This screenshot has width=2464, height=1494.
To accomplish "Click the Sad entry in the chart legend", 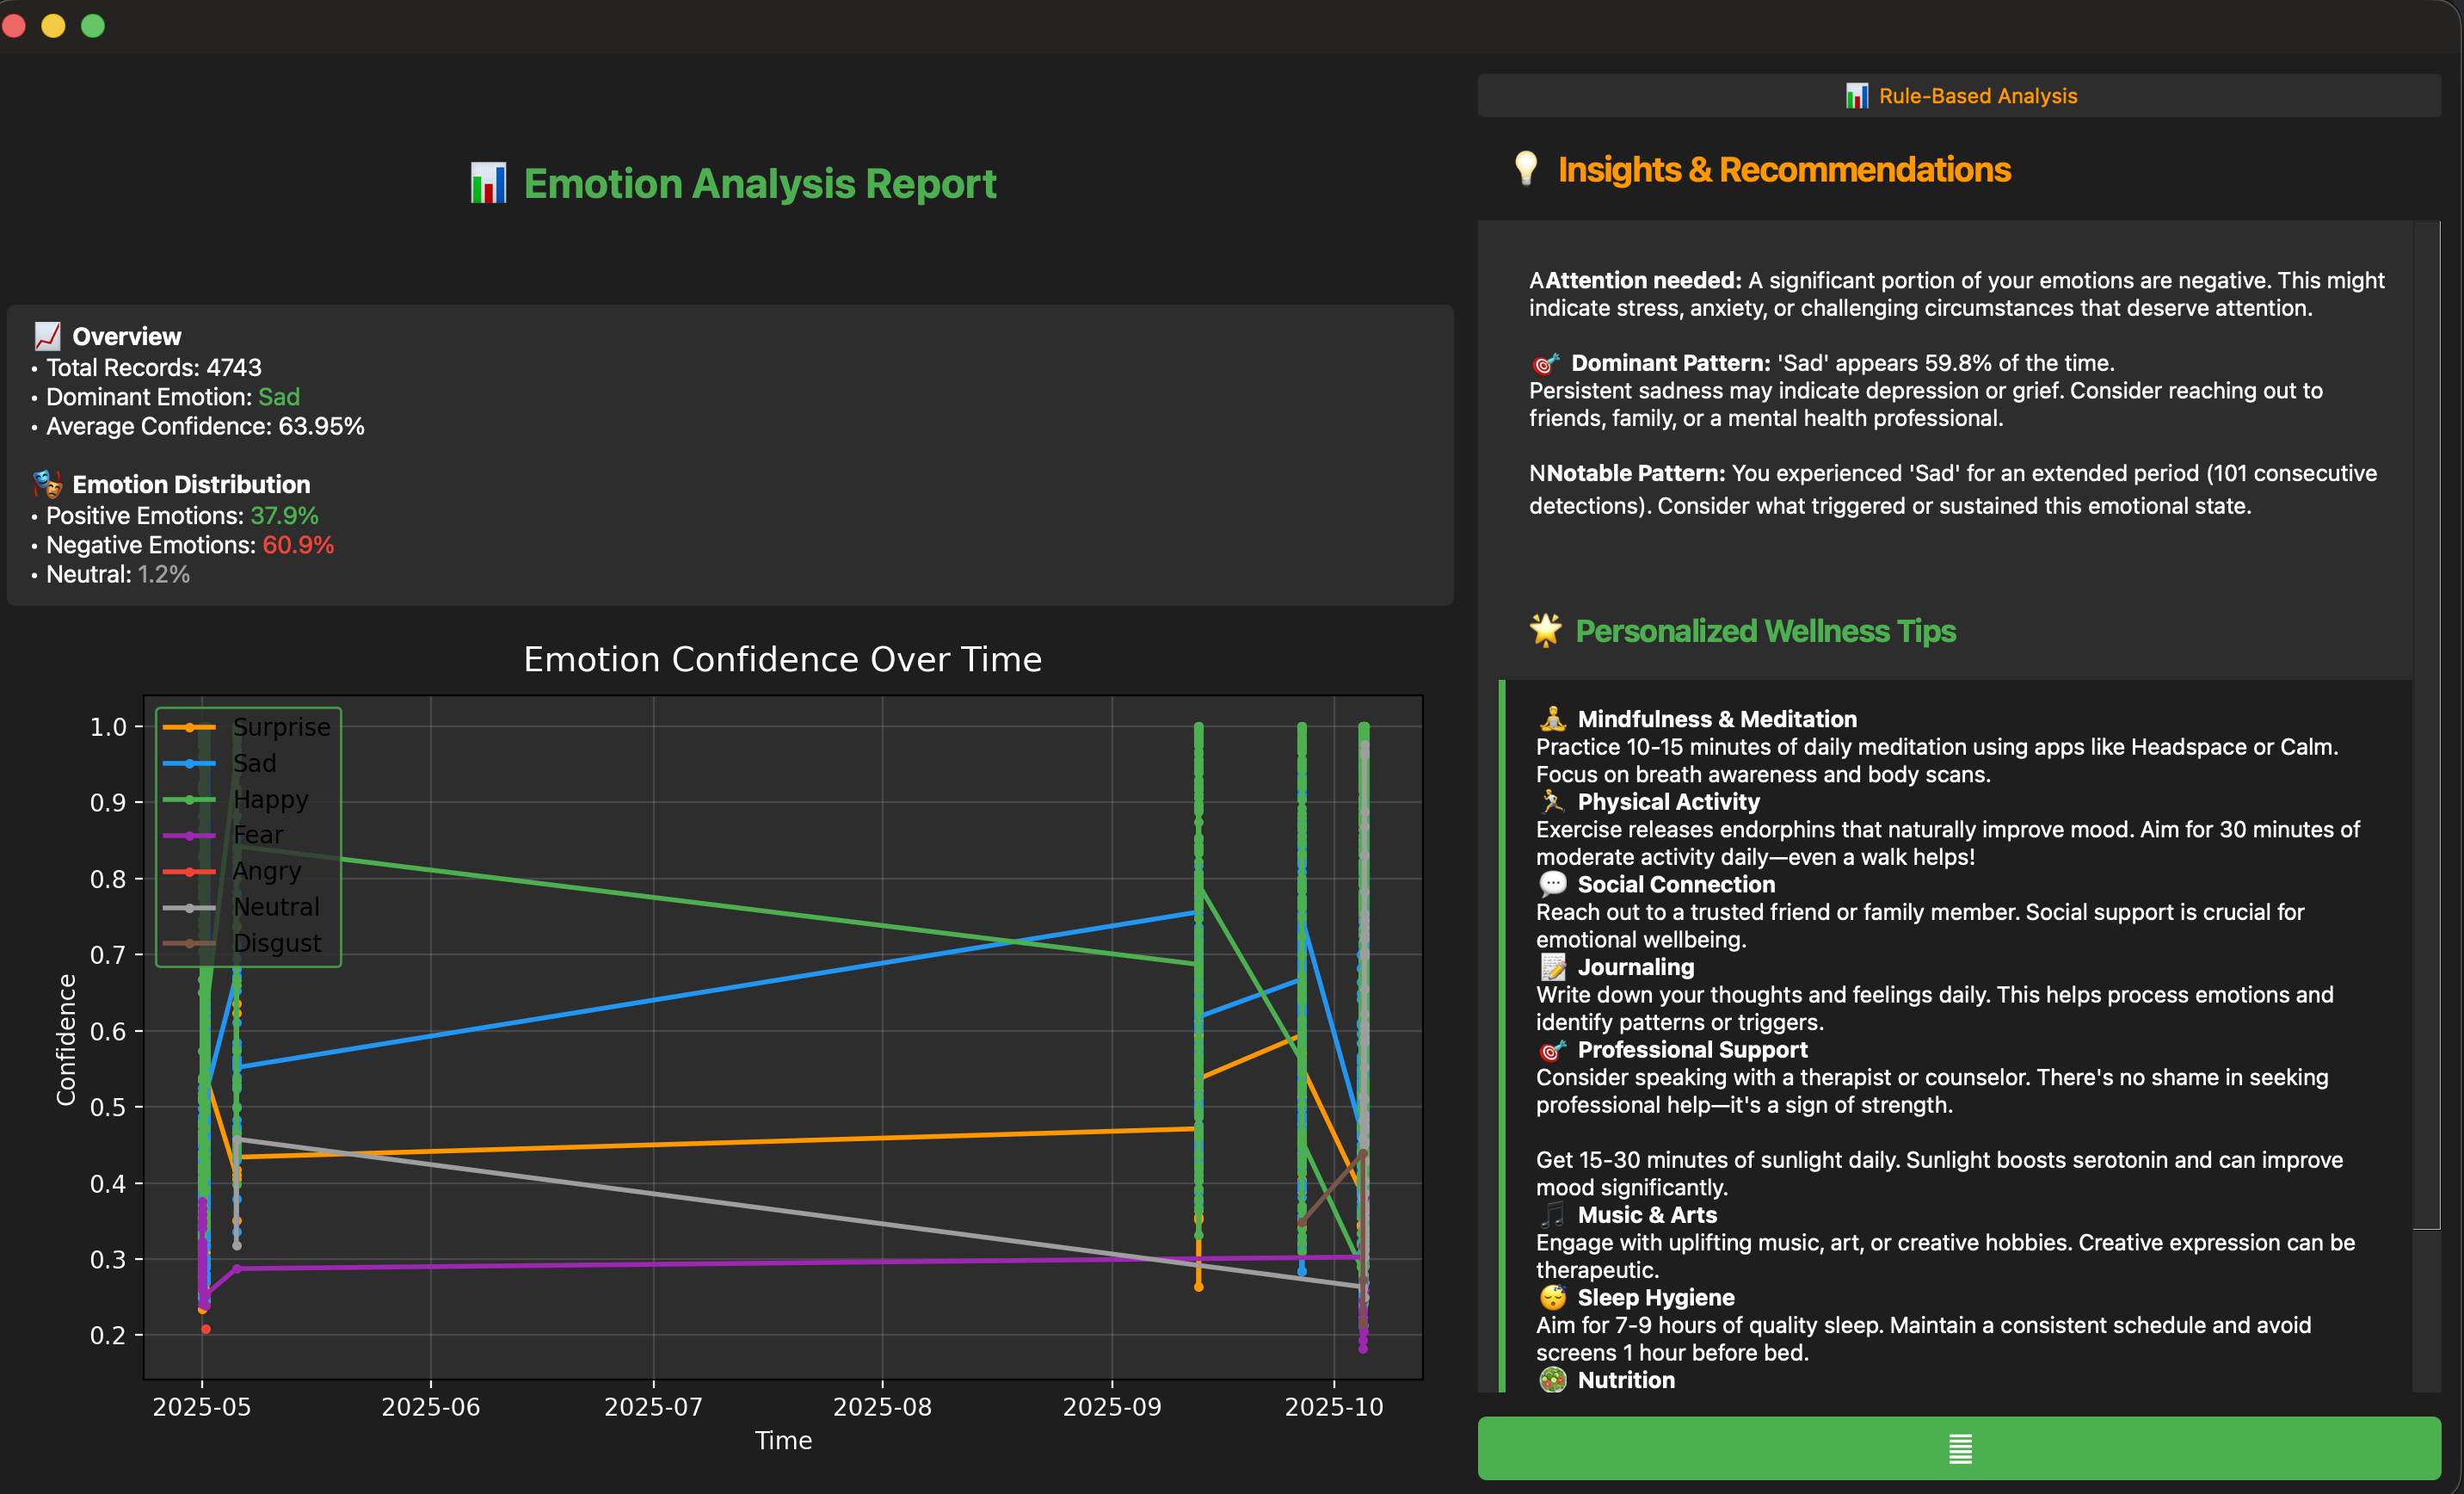I will 254,763.
